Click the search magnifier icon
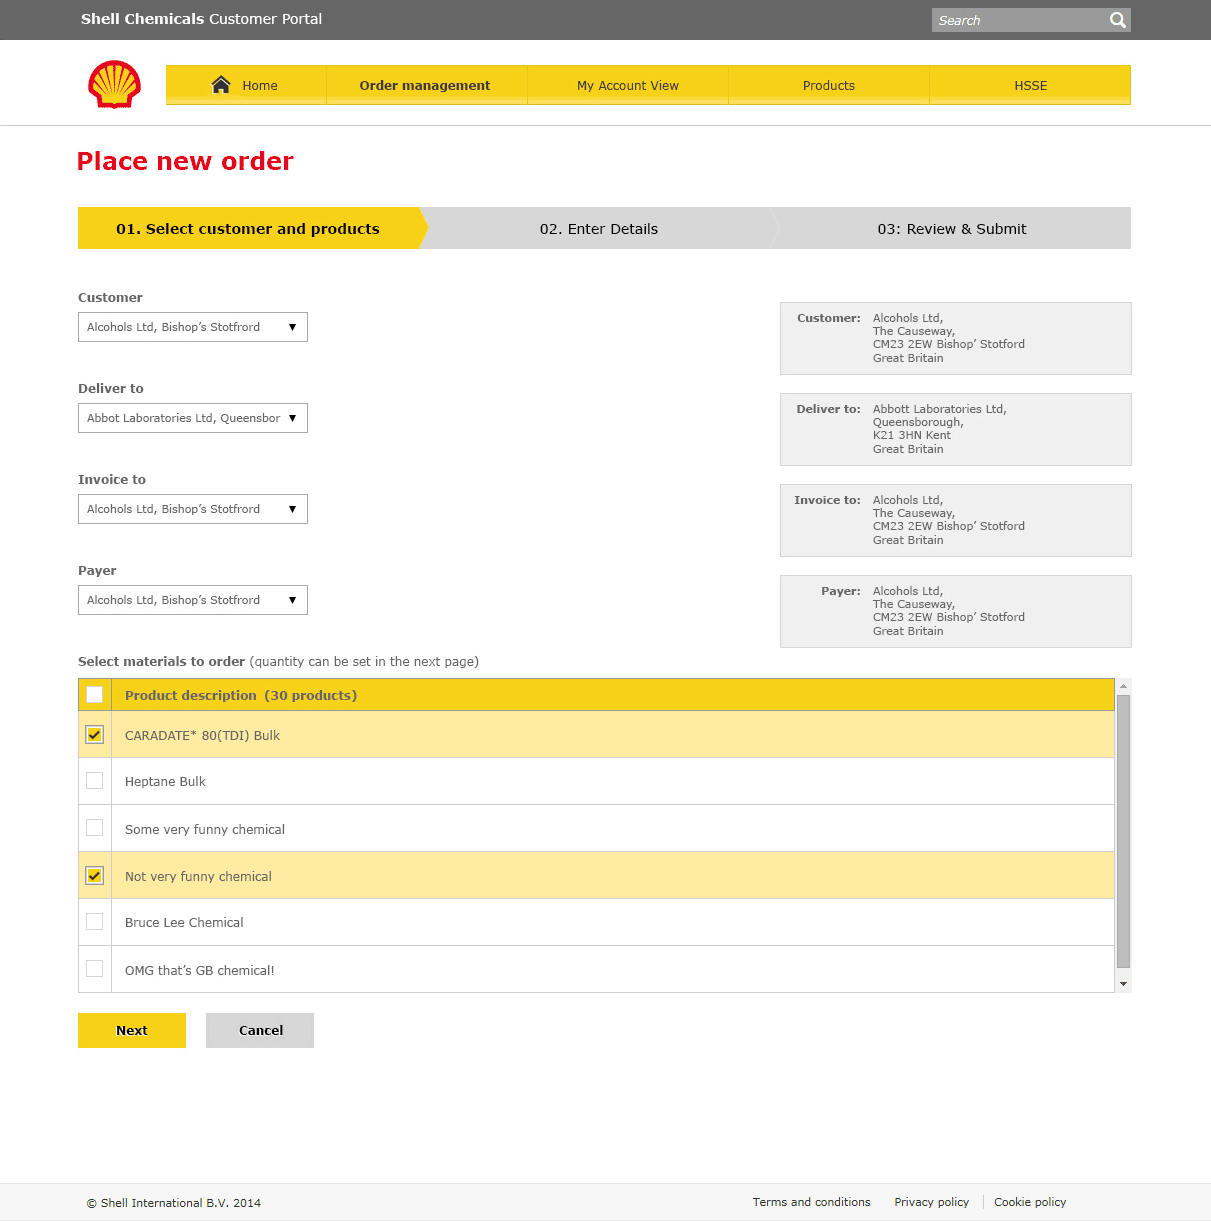The image size is (1211, 1221). 1116,19
